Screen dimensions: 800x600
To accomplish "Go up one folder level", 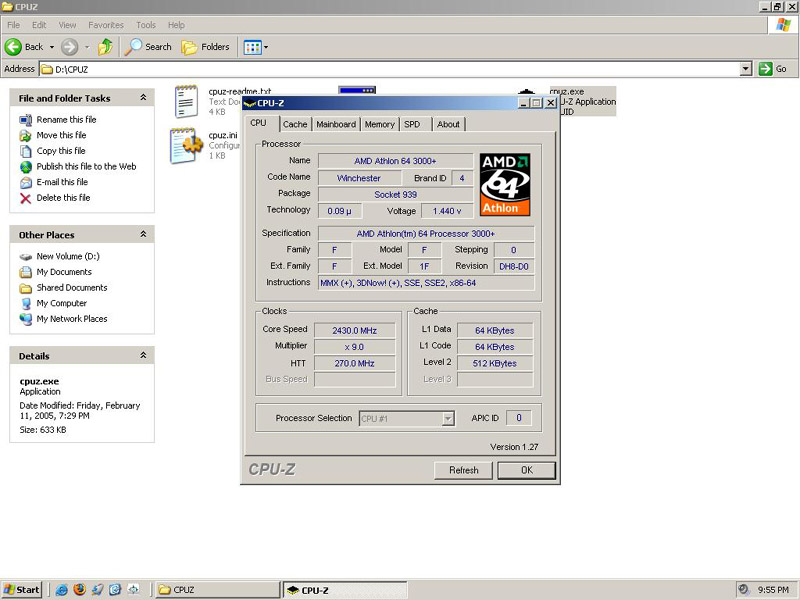I will tap(106, 47).
